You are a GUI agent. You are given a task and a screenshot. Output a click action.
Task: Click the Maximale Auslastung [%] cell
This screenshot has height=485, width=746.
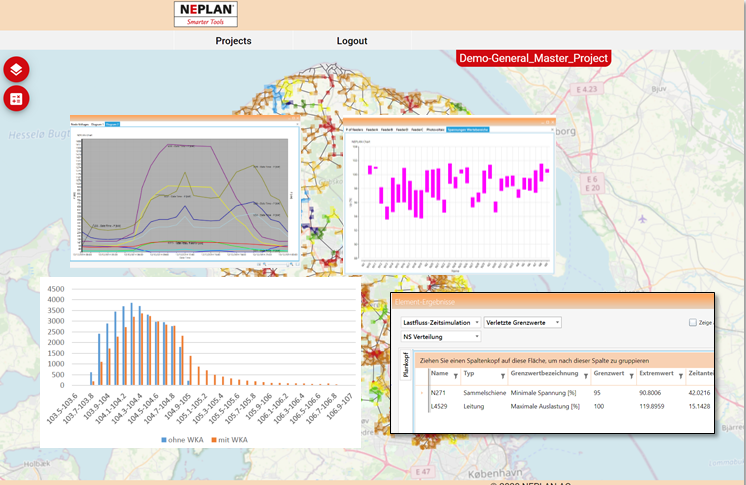click(x=545, y=406)
